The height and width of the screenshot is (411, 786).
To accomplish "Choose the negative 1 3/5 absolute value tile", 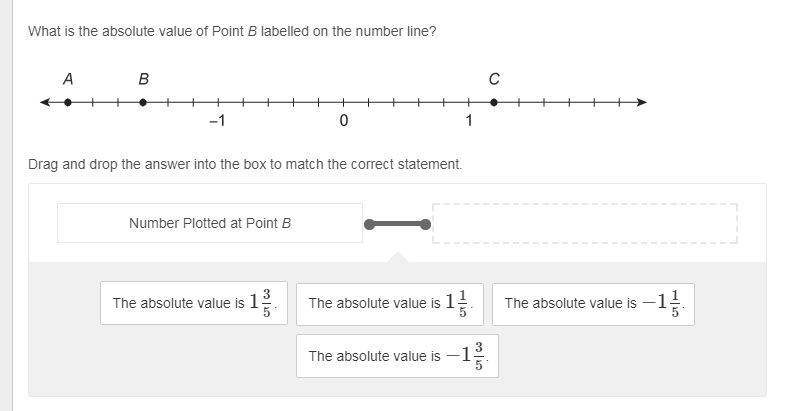I will point(397,356).
